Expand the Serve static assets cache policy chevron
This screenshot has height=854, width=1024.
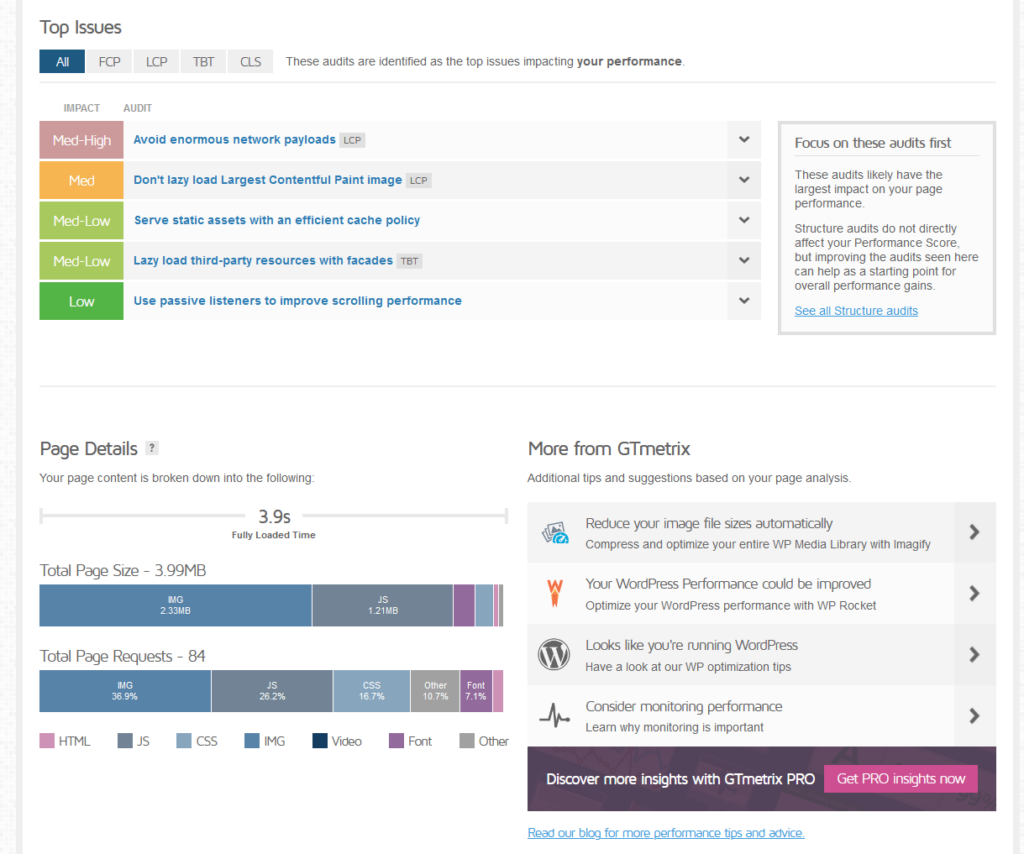tap(744, 220)
